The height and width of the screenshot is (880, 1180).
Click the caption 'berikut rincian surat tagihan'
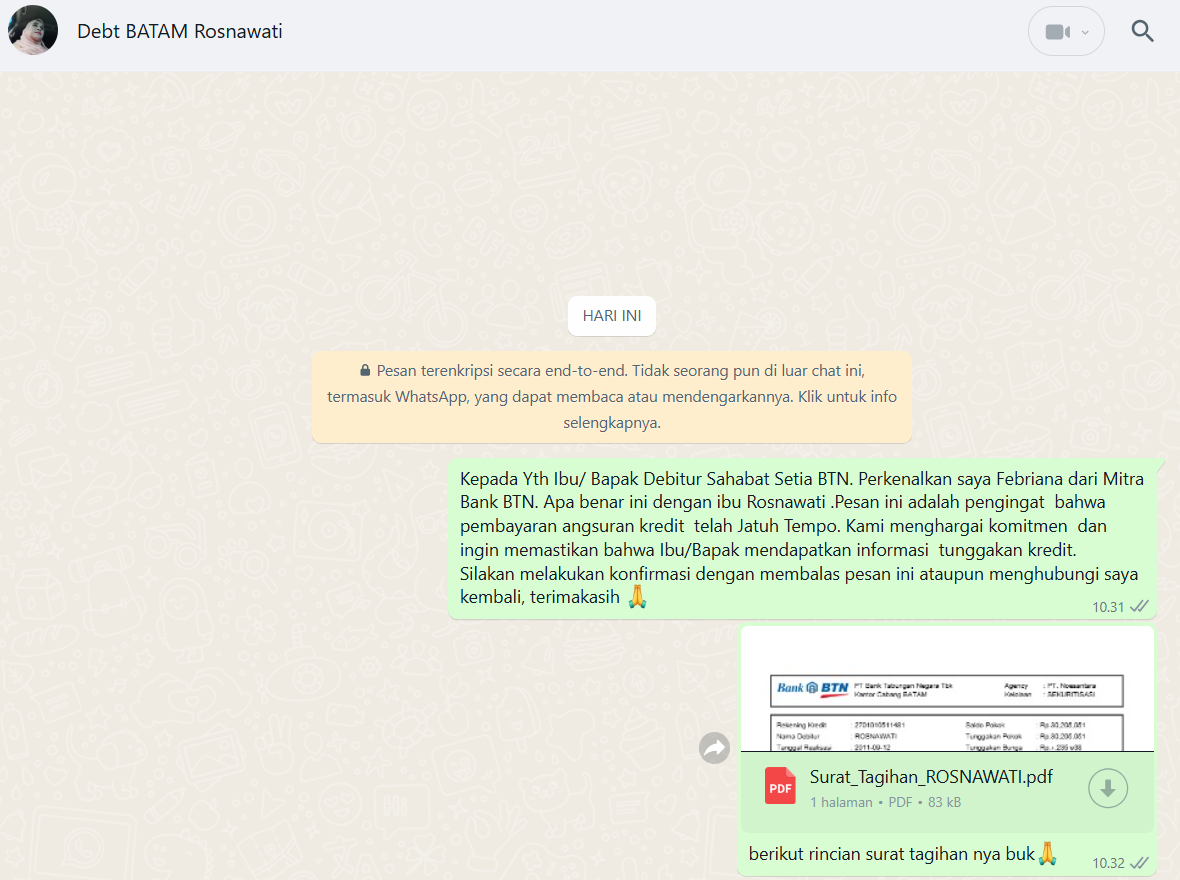(x=892, y=854)
